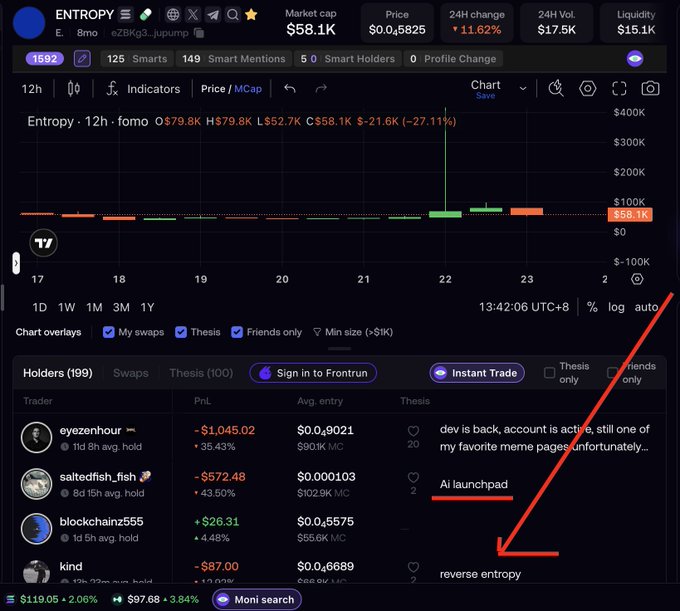Open the price axis settings gear
This screenshot has width=680, height=611.
point(637,279)
